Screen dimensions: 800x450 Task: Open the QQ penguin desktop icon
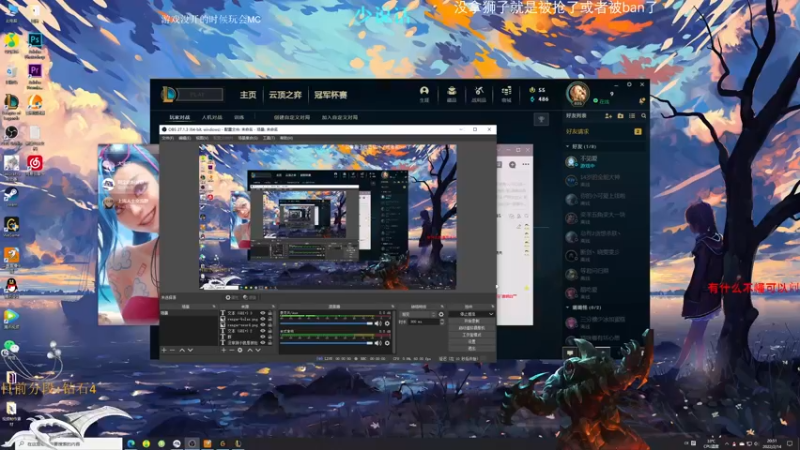coord(11,288)
